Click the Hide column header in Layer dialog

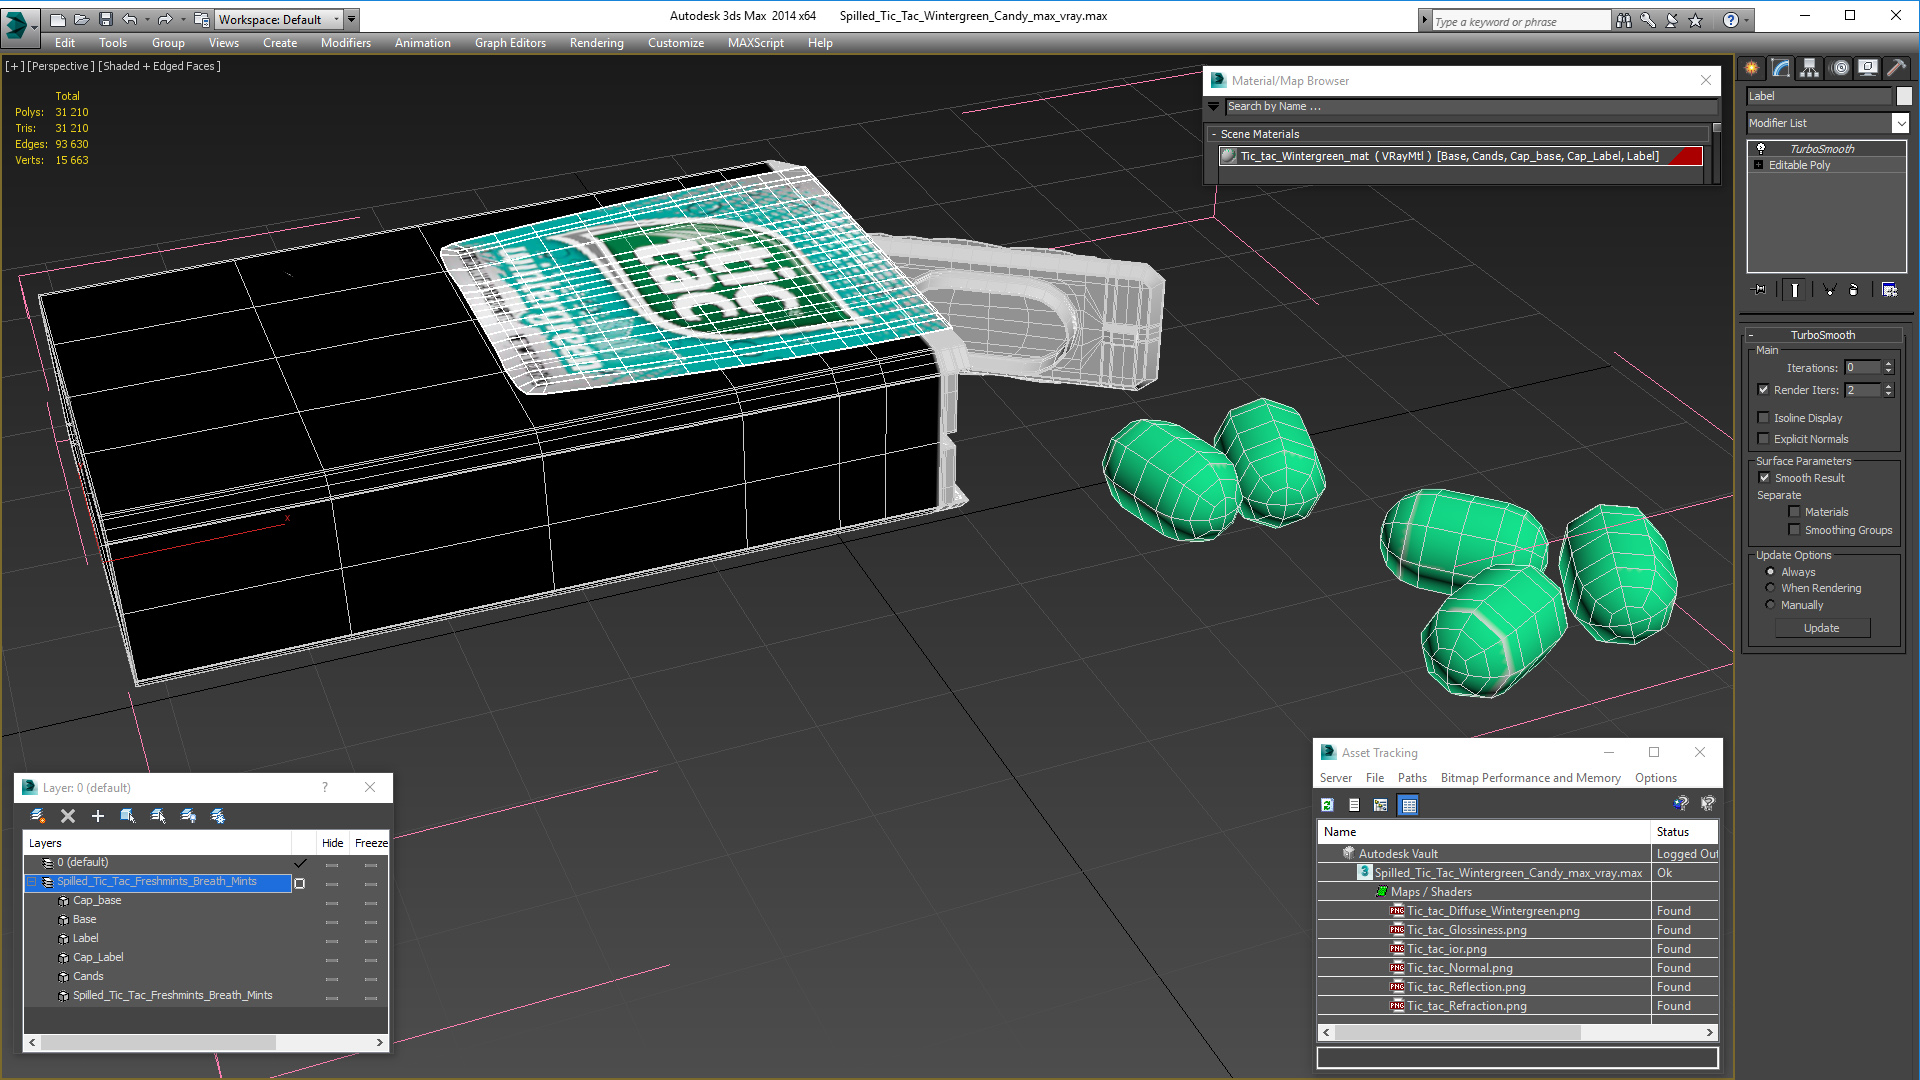tap(332, 843)
